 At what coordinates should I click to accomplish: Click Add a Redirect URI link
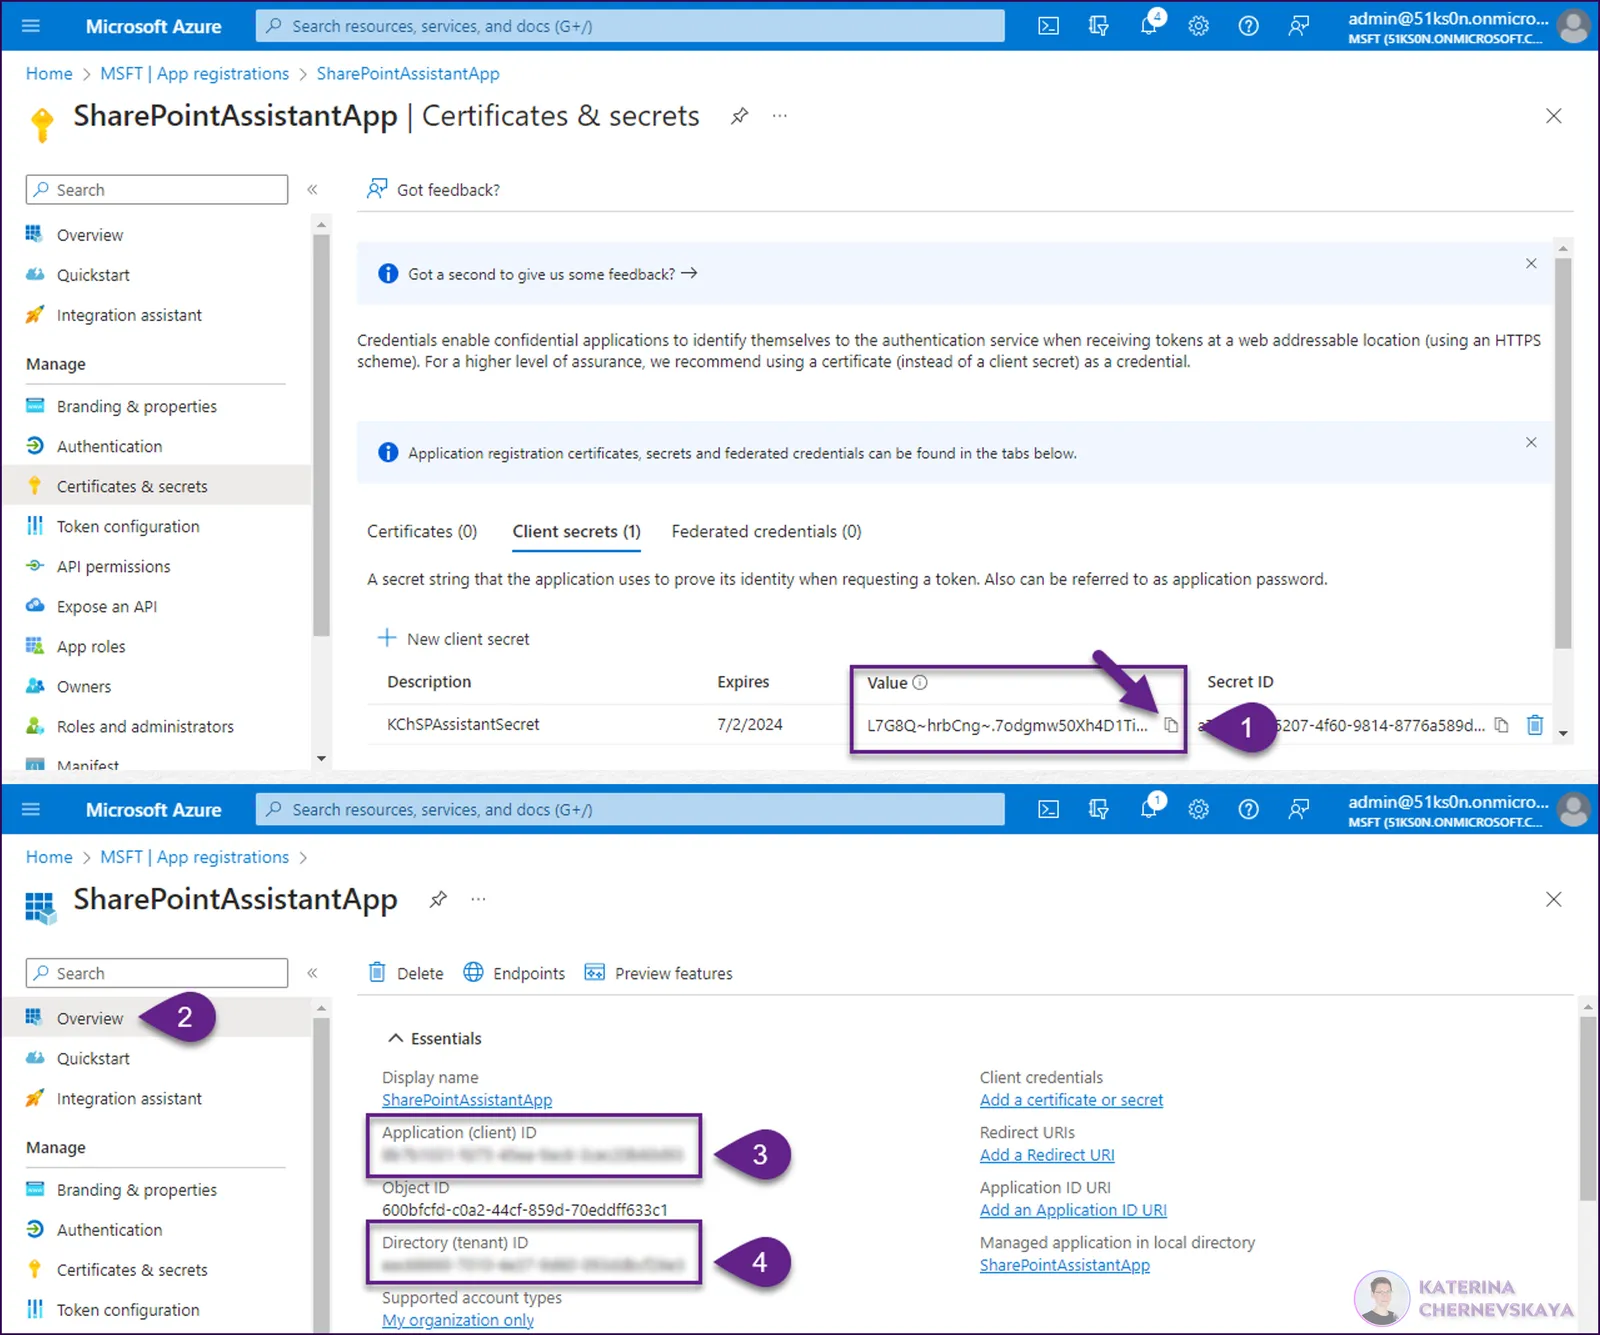(1047, 1155)
